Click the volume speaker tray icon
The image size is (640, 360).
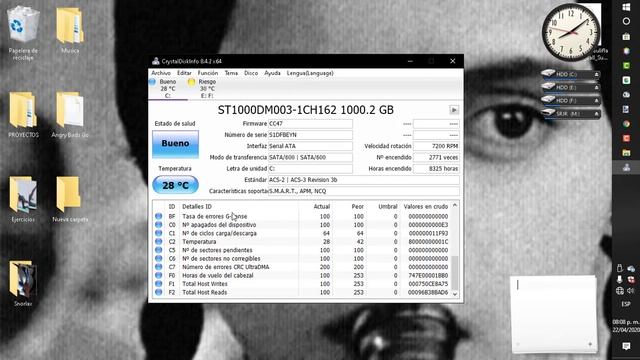click(631, 291)
